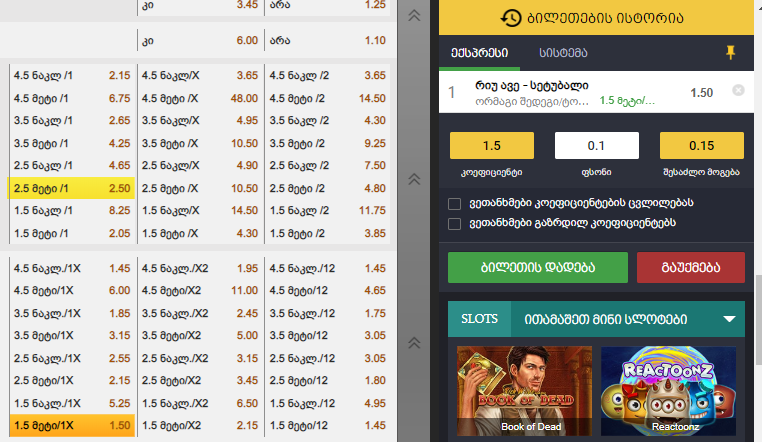Screen dimensions: 762x442
Task: Select 1.5 მეტი /1 odds 2.05
Action: click(x=71, y=234)
